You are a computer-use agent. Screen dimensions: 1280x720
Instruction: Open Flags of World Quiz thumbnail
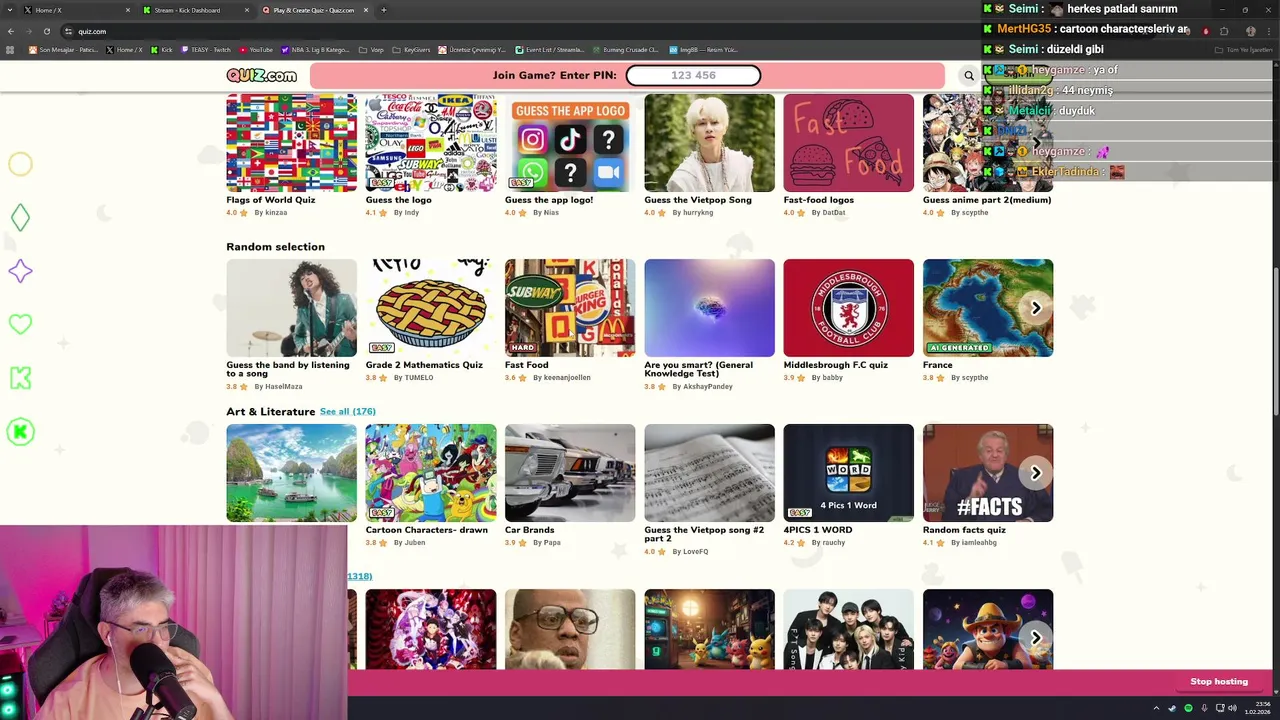pyautogui.click(x=291, y=143)
